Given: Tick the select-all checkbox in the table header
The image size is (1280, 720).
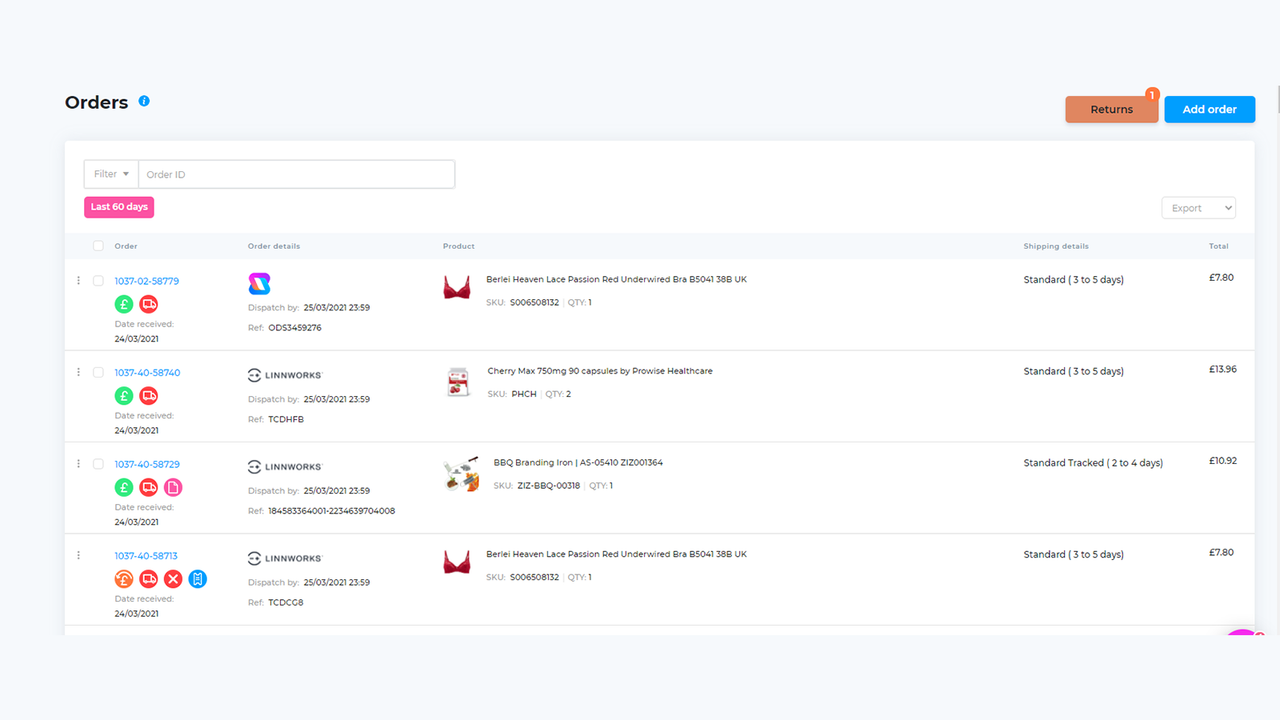Looking at the screenshot, I should [x=98, y=245].
